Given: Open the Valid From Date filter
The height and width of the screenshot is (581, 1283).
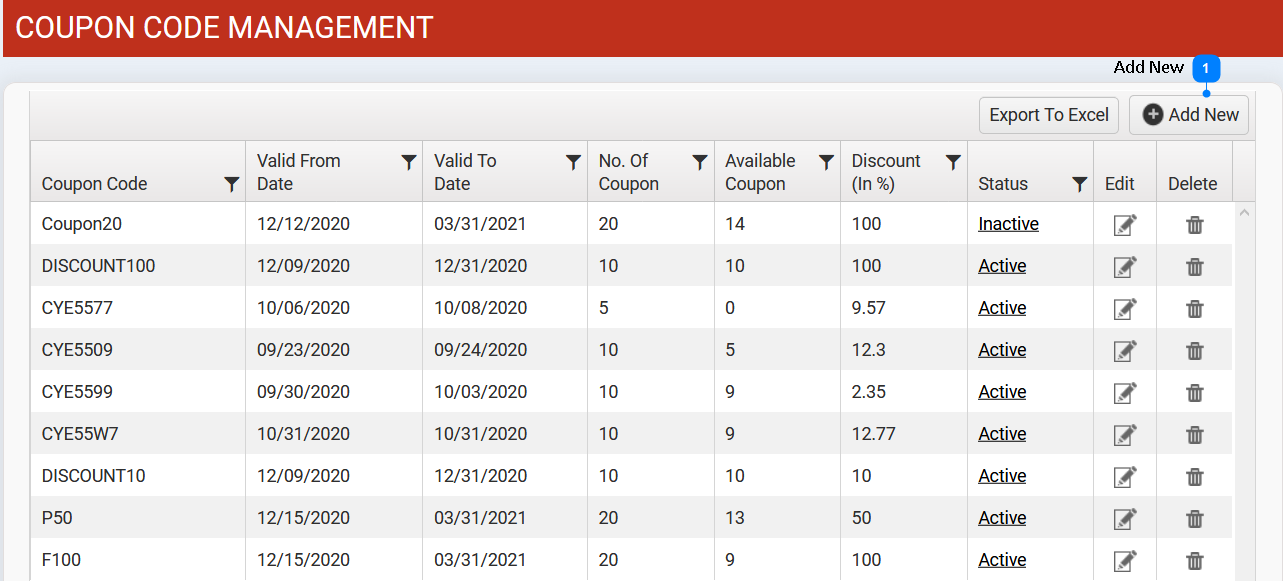Looking at the screenshot, I should (x=408, y=162).
